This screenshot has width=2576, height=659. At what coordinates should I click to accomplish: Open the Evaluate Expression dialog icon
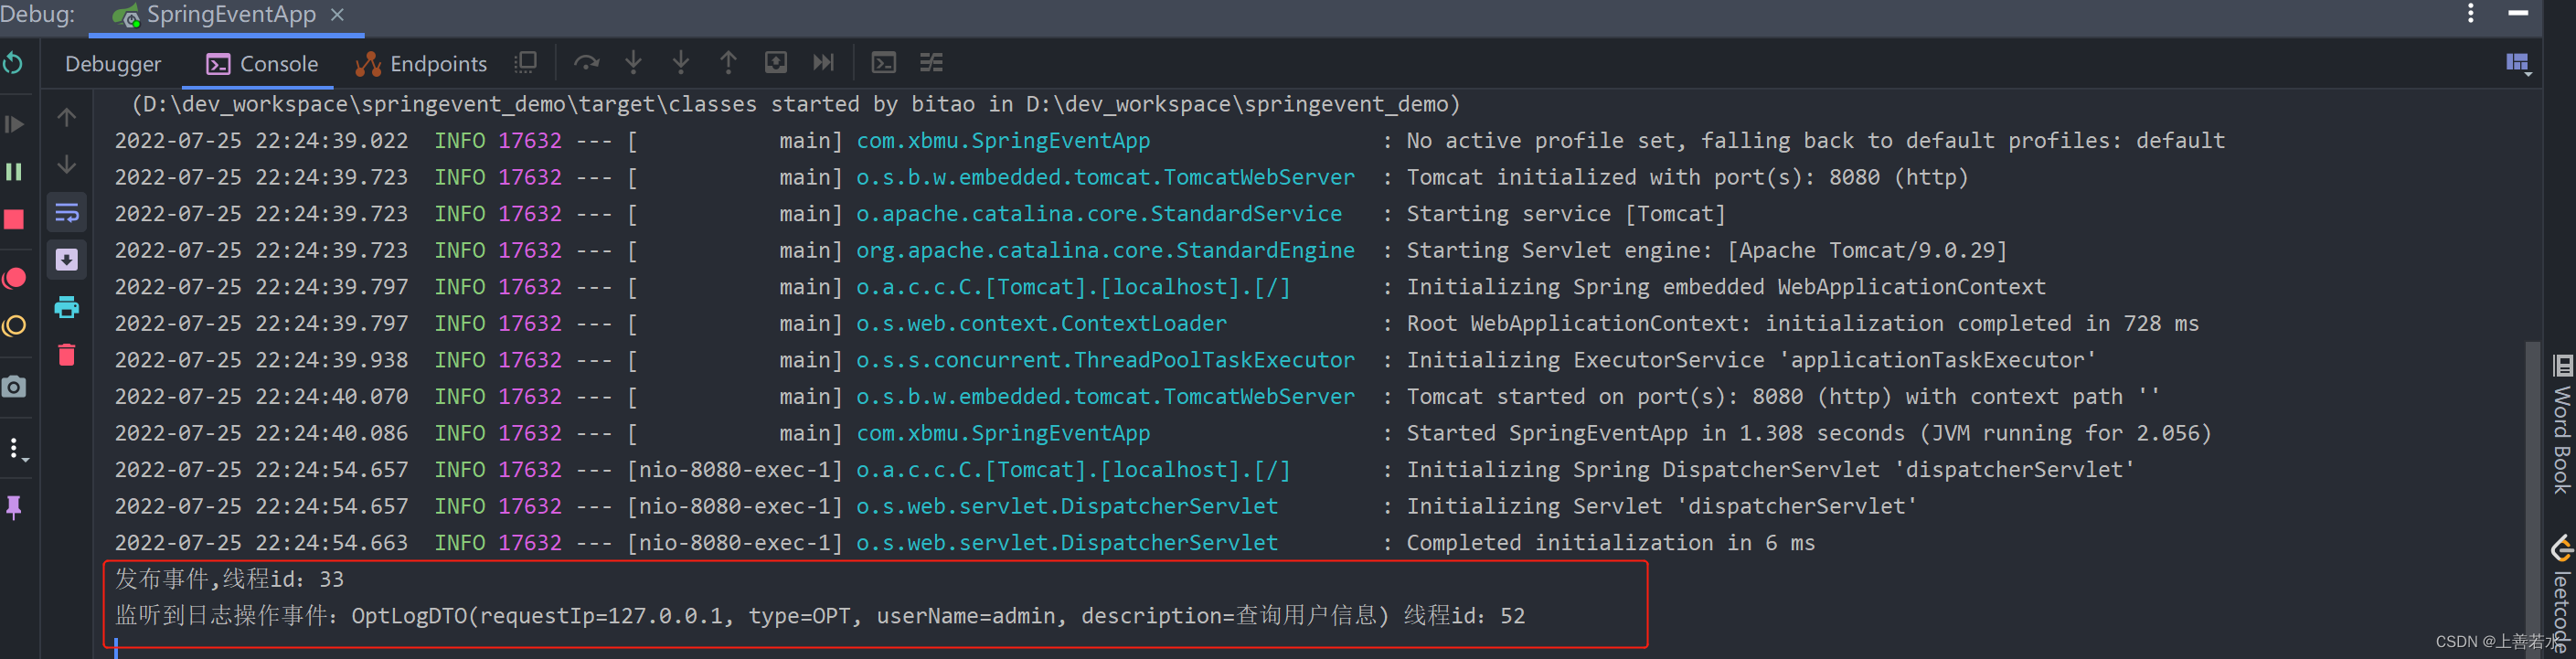(x=884, y=63)
